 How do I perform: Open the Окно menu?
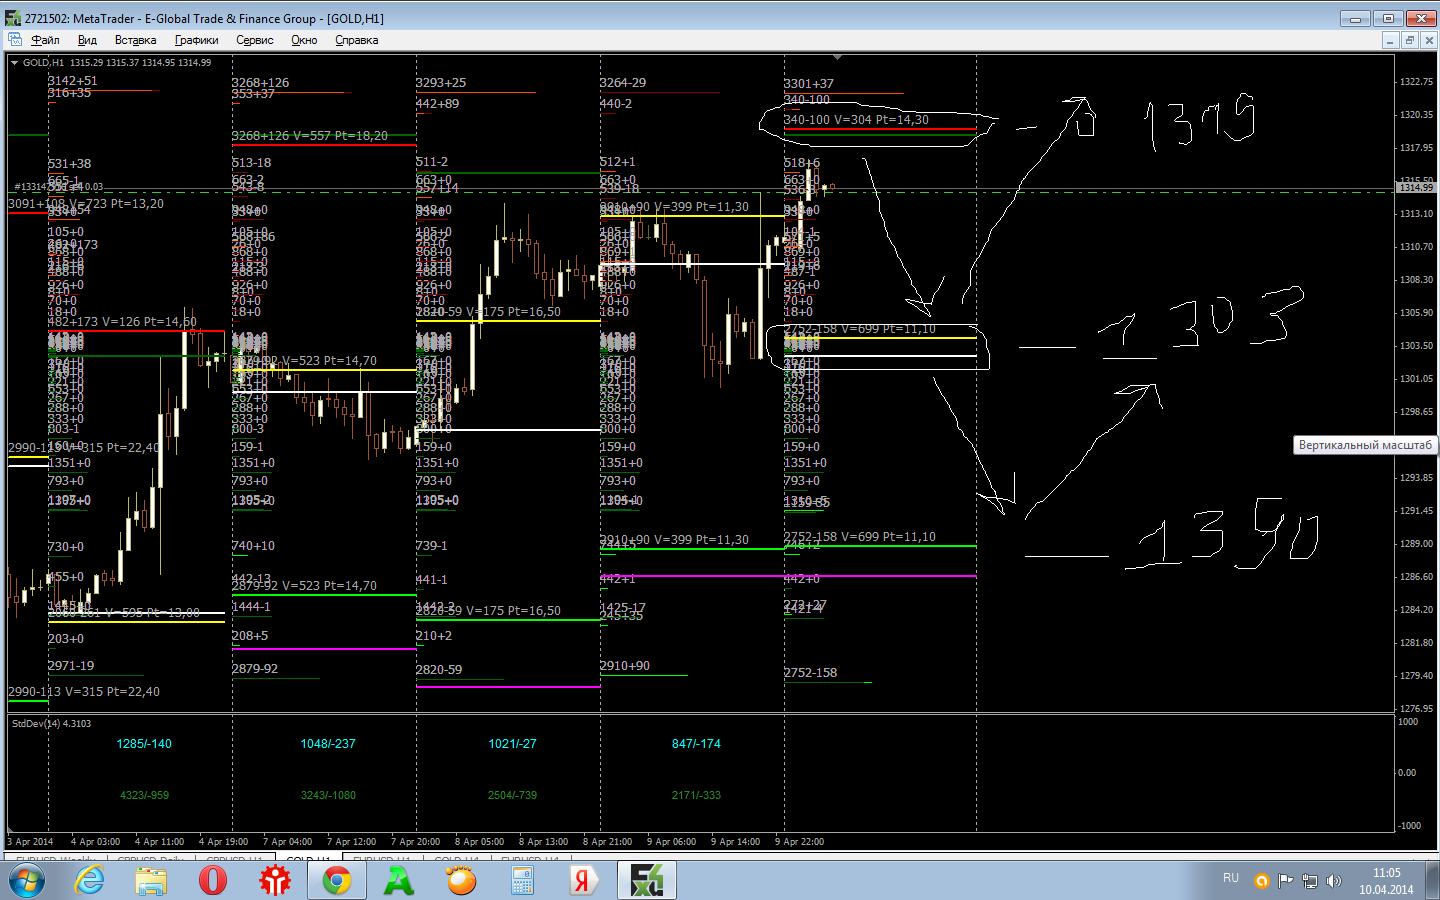click(304, 40)
